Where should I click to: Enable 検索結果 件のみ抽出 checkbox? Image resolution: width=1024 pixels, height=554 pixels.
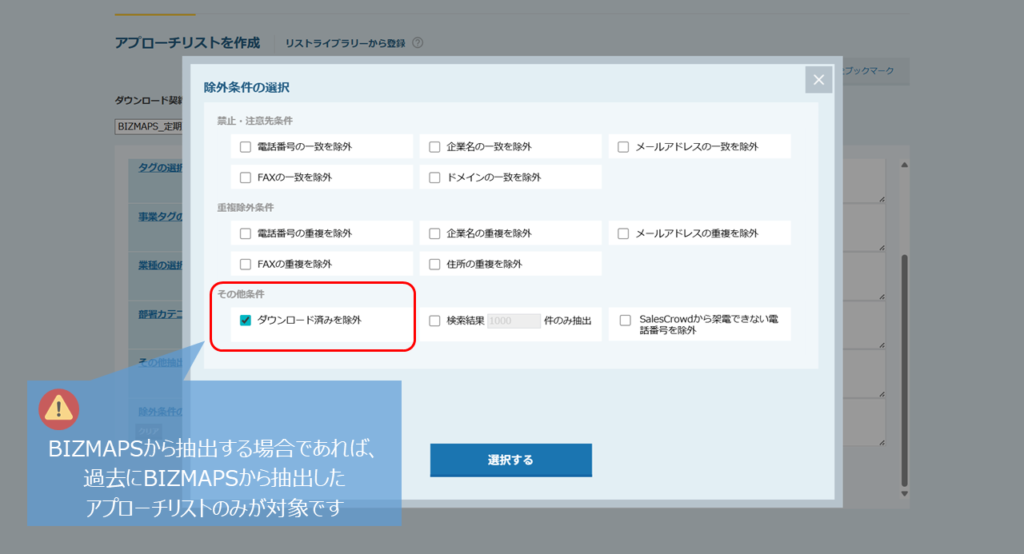[434, 321]
